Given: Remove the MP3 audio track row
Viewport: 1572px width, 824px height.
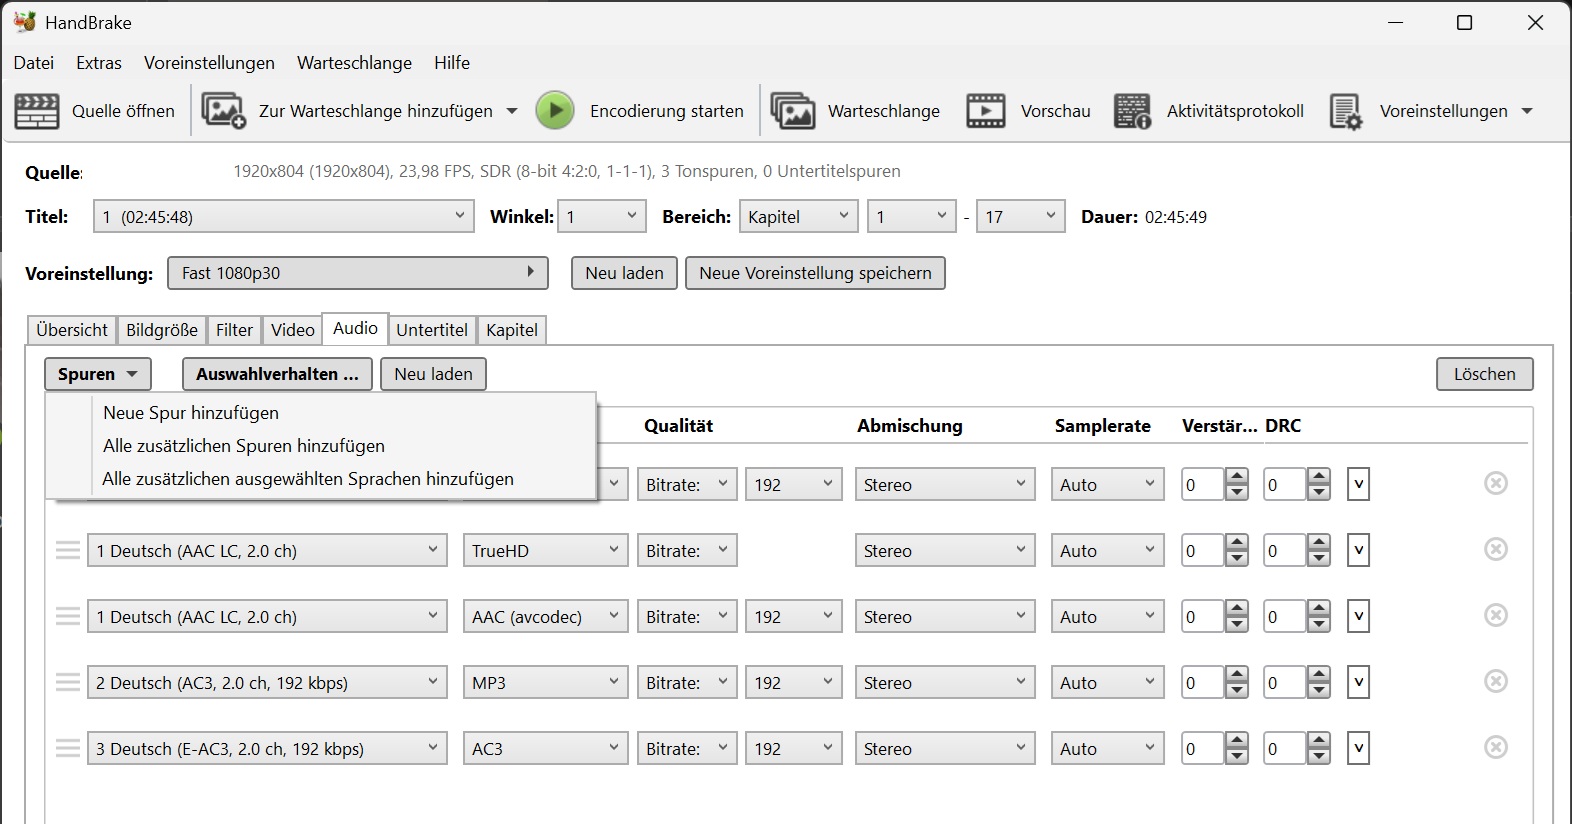Looking at the screenshot, I should 1496,681.
